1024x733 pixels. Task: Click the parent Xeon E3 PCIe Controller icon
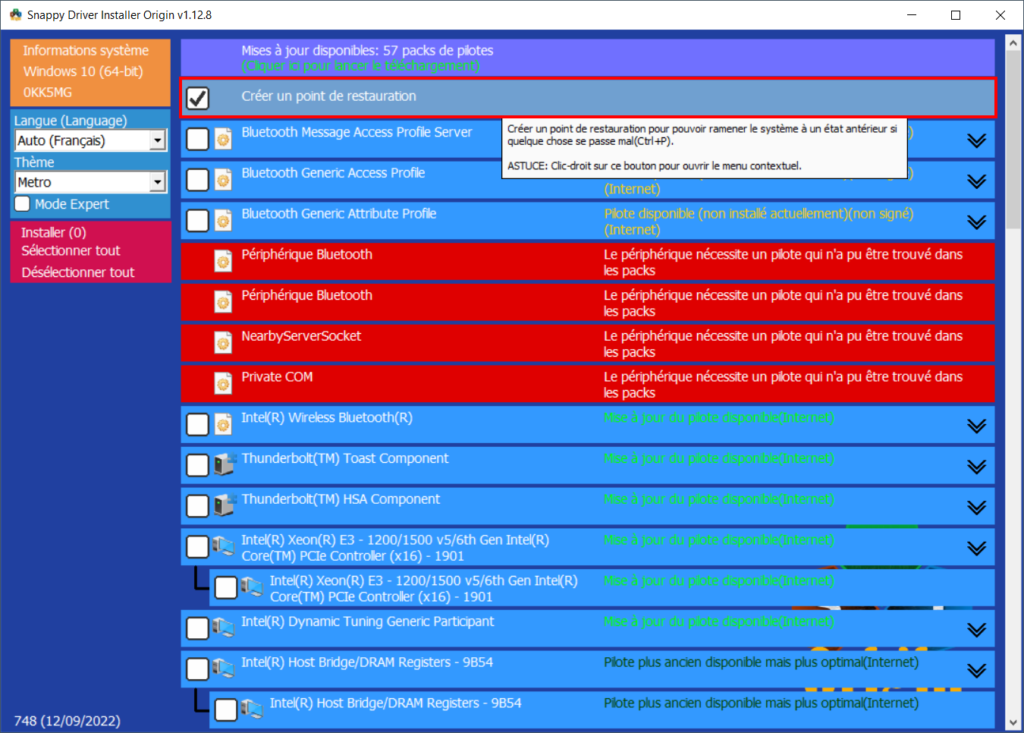(x=224, y=546)
